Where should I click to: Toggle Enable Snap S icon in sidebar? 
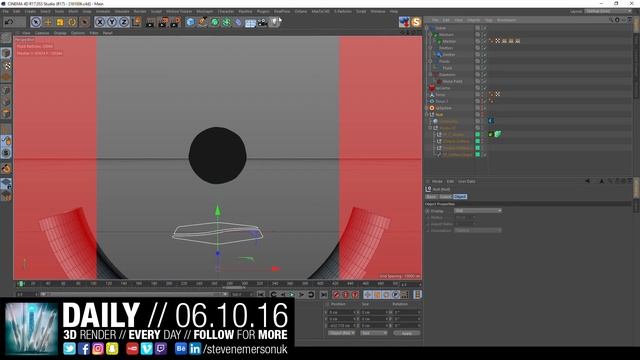[x=6, y=153]
